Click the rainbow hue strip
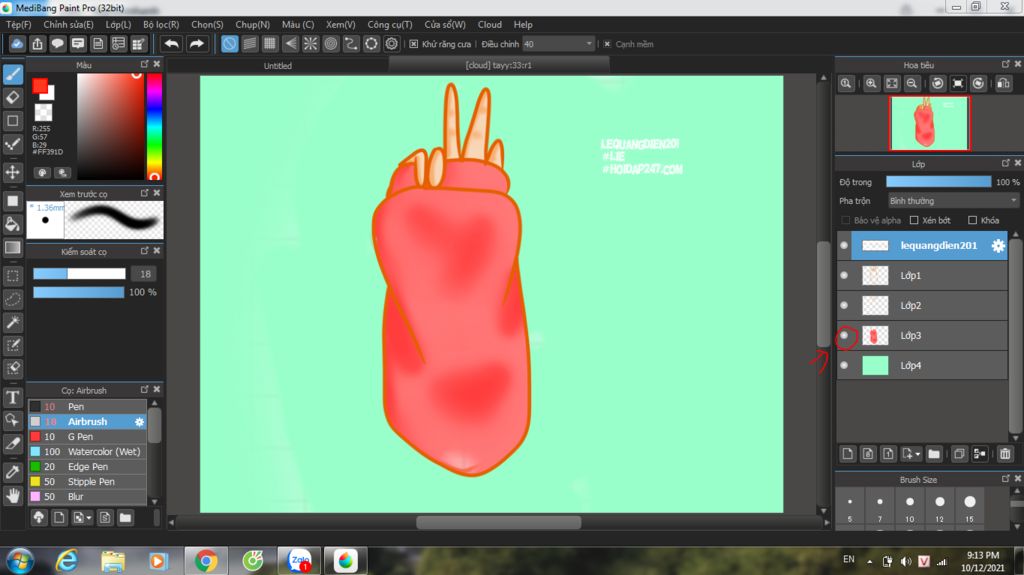The height and width of the screenshot is (575, 1024). click(x=154, y=125)
